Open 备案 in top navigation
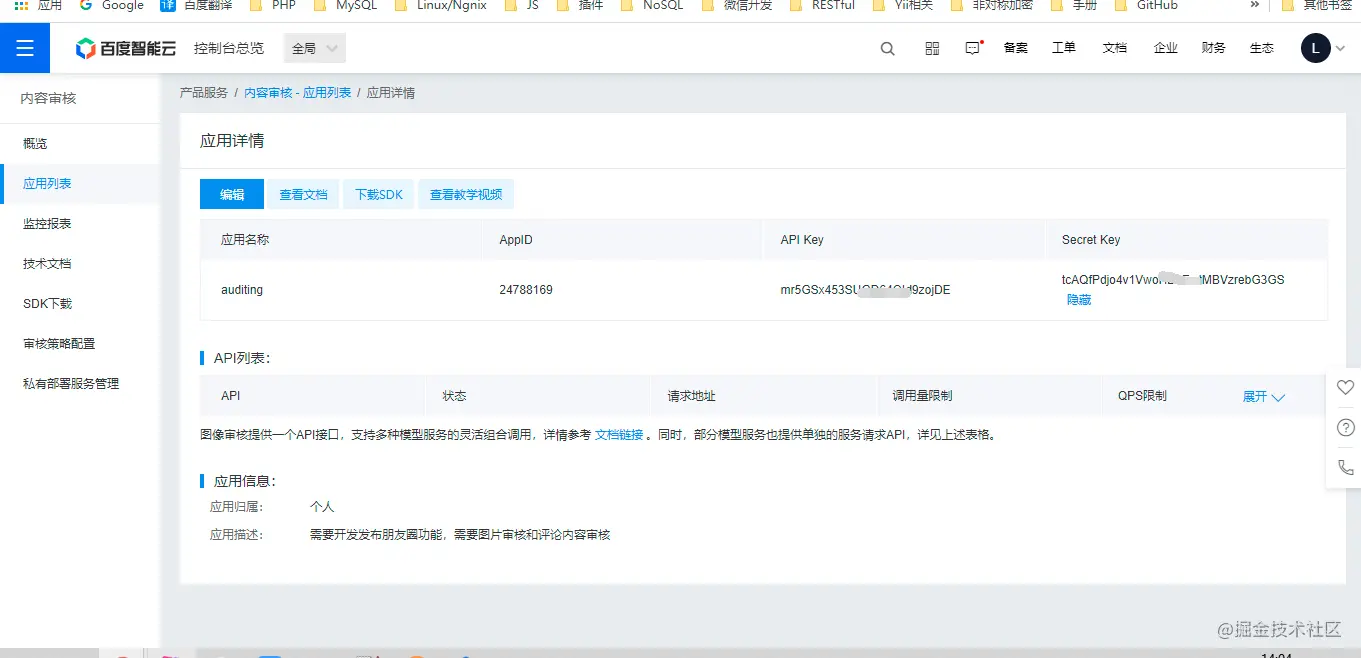The height and width of the screenshot is (658, 1361). 1015,48
